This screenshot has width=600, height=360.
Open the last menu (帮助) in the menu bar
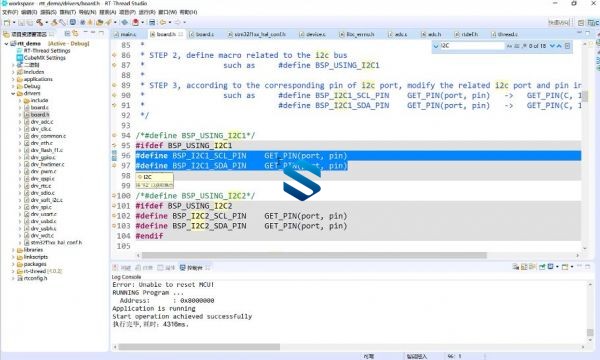click(x=188, y=12)
